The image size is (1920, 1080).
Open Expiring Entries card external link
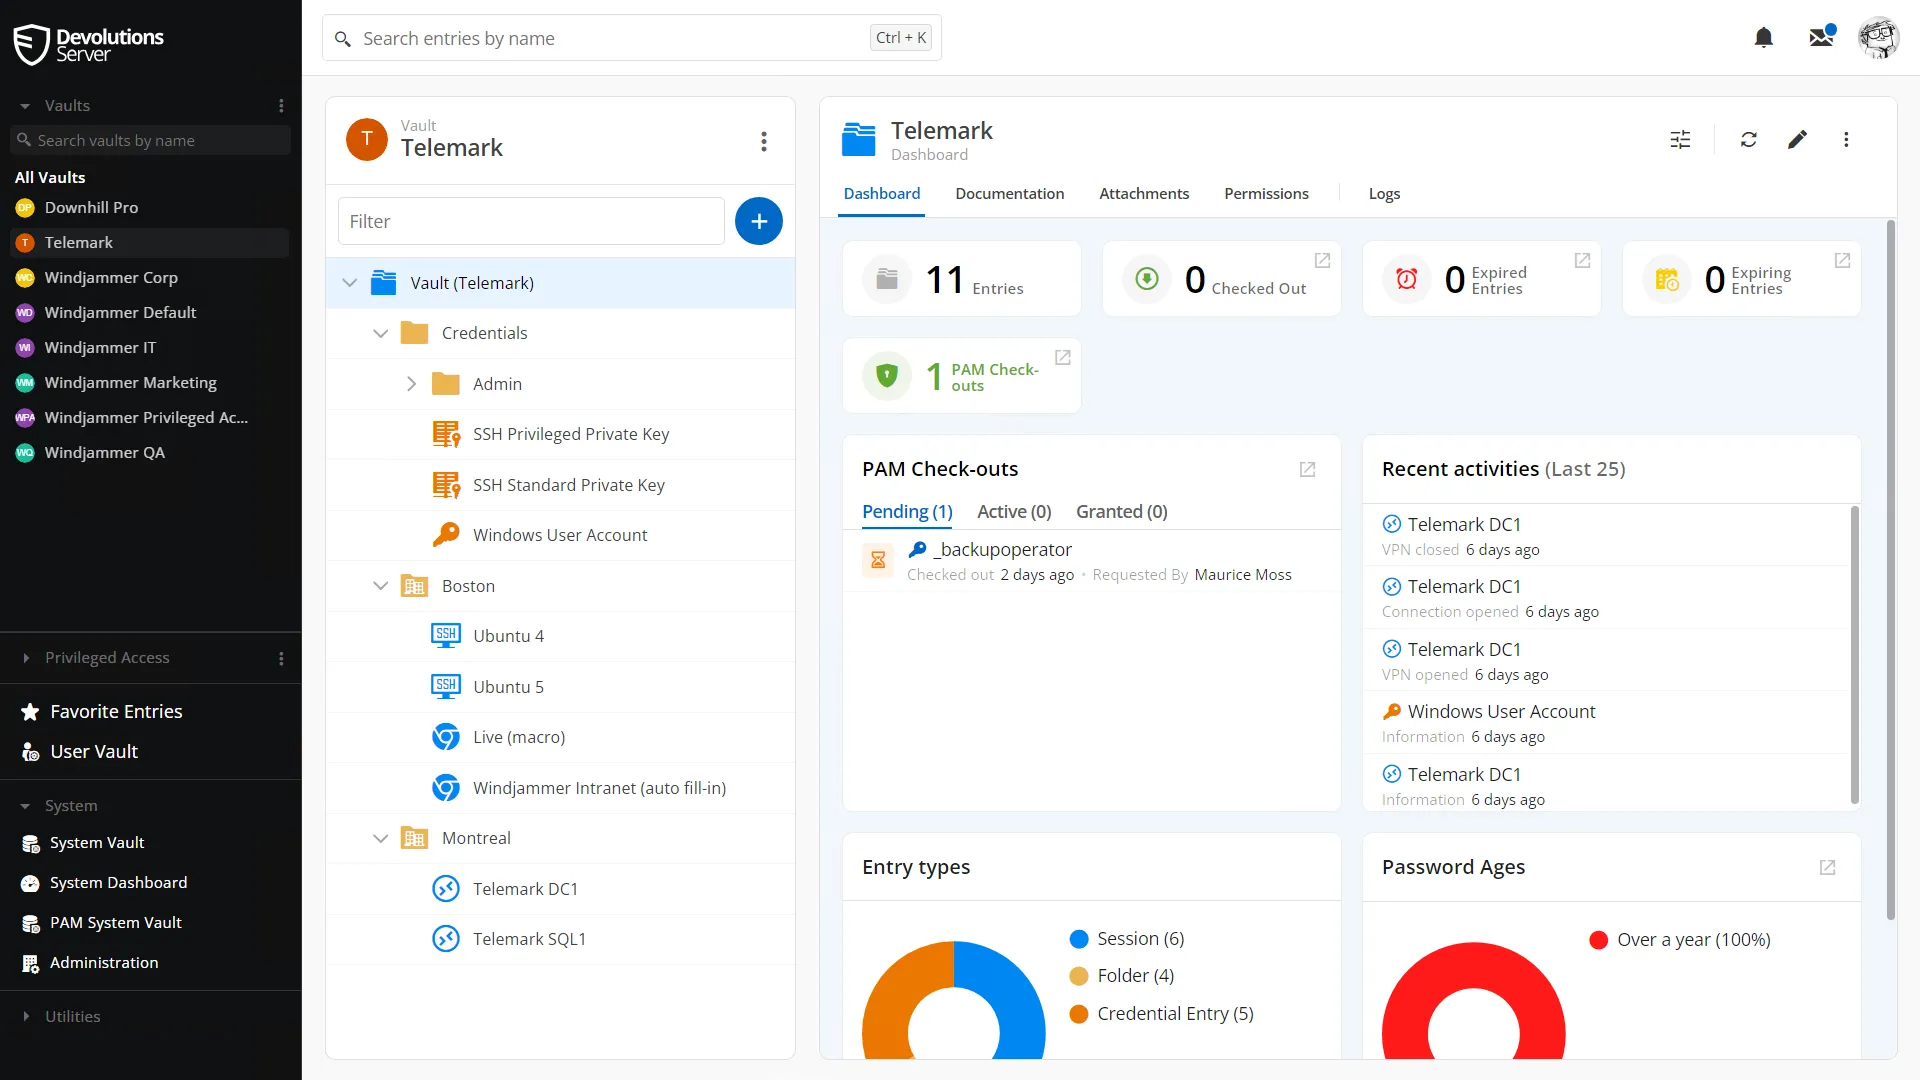coord(1842,261)
